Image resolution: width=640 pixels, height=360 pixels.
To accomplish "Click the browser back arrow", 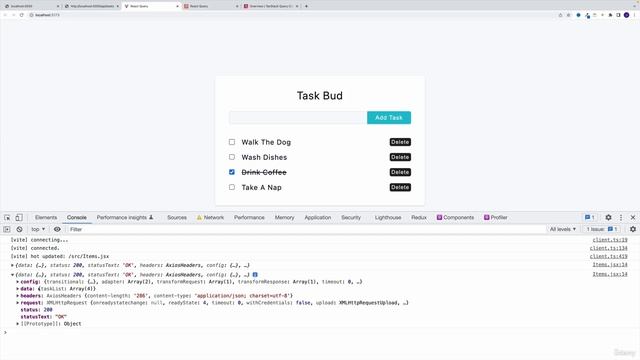I will [5, 15].
